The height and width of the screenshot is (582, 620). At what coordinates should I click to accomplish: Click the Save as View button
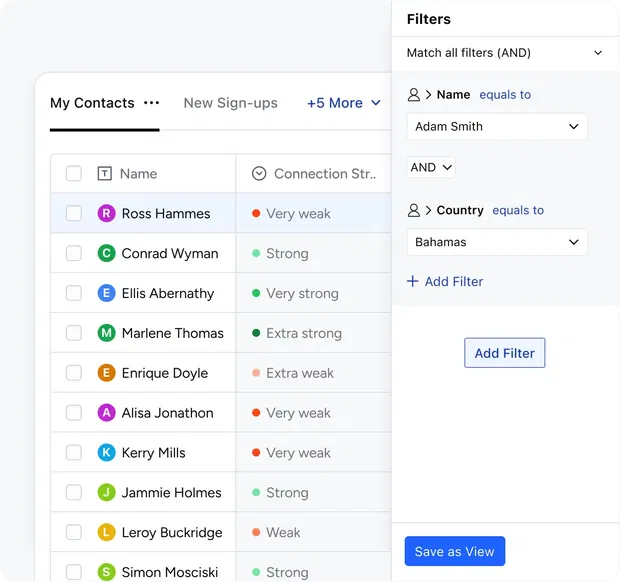pos(455,551)
